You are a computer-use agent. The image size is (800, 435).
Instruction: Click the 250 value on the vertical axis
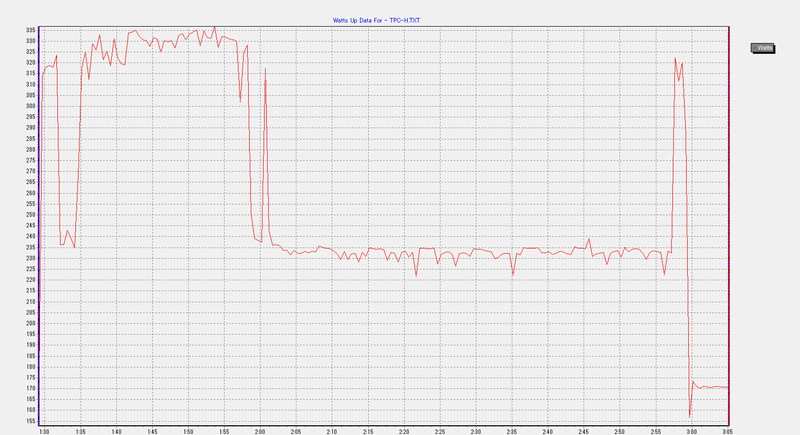[31, 215]
